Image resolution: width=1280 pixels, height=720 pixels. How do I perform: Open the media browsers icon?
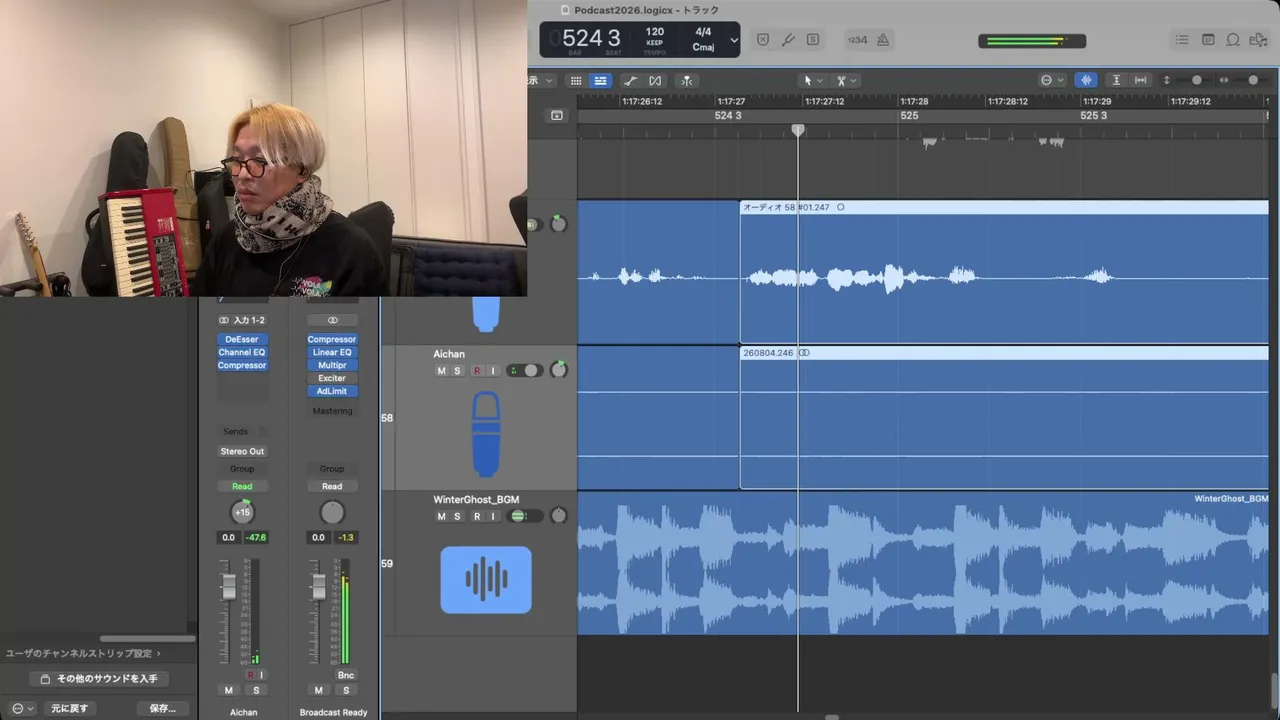[x=1258, y=40]
